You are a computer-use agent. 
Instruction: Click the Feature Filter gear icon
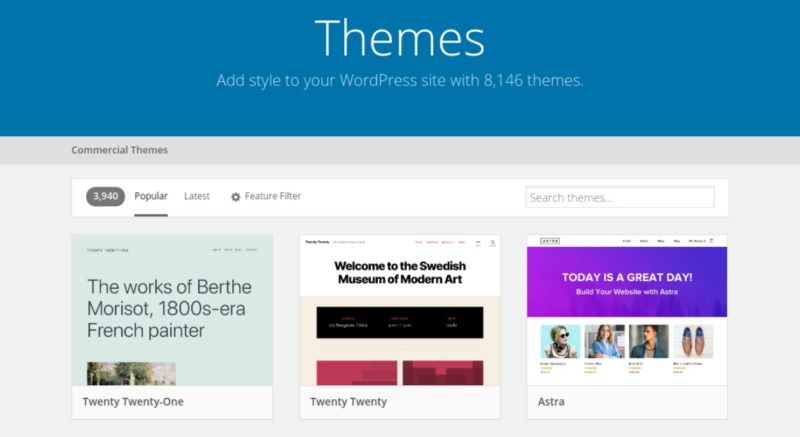(x=236, y=197)
